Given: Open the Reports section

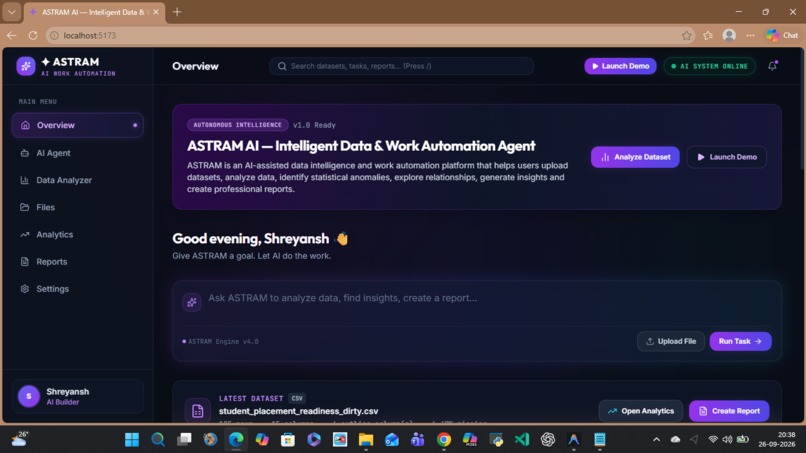Looking at the screenshot, I should click(x=78, y=262).
